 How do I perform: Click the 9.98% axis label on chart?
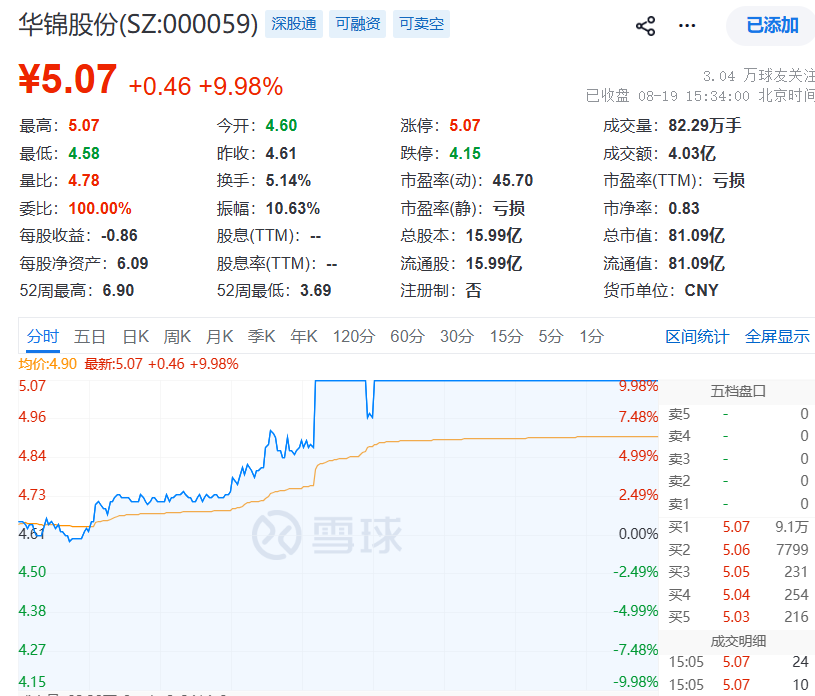638,386
